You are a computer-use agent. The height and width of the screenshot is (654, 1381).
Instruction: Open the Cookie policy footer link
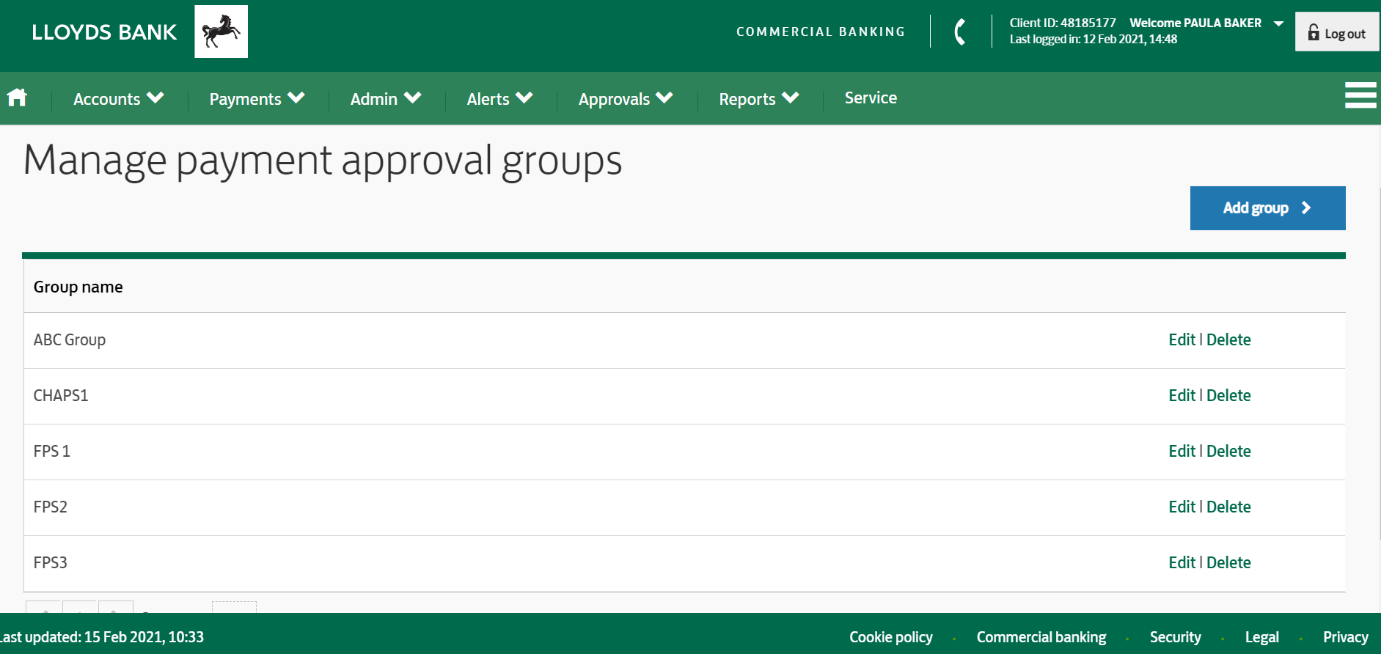coord(891,637)
